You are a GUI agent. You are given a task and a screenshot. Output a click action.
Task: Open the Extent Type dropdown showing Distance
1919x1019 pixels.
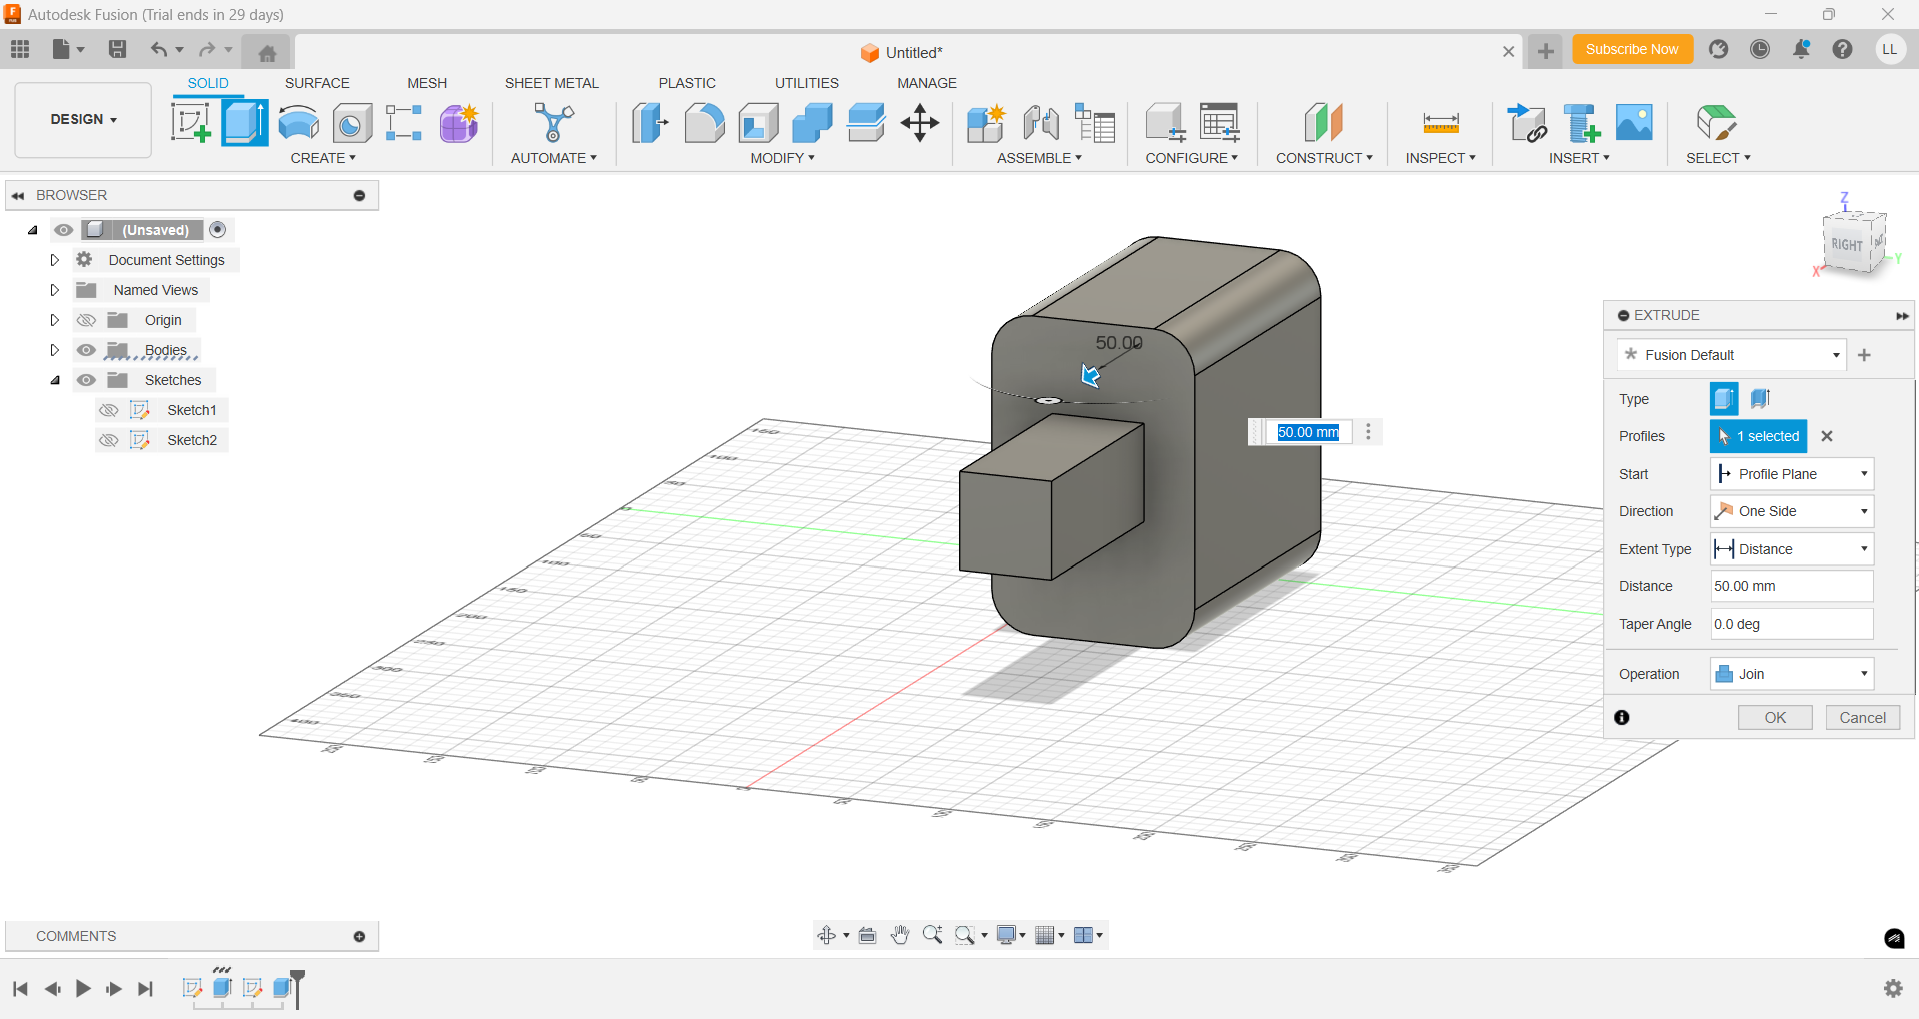click(x=1791, y=549)
